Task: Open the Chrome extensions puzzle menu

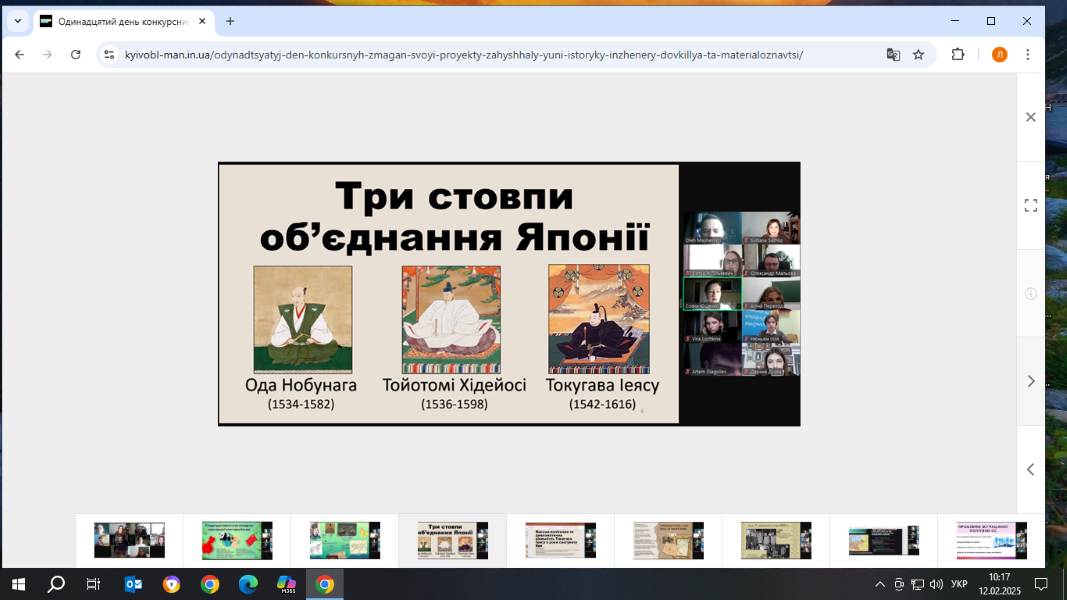Action: coord(958,55)
